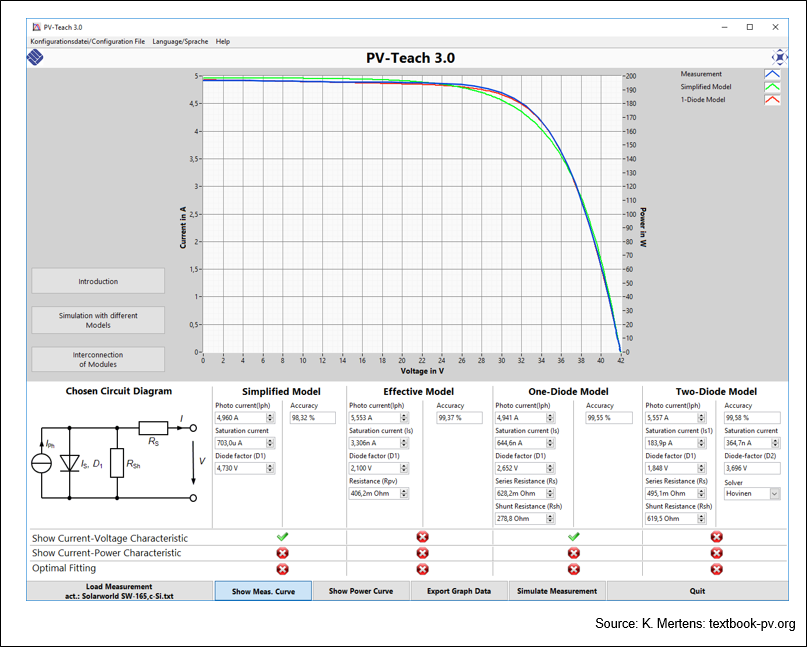807x647 pixels.
Task: Click the blue solar module logo icon
Action: coord(35,57)
